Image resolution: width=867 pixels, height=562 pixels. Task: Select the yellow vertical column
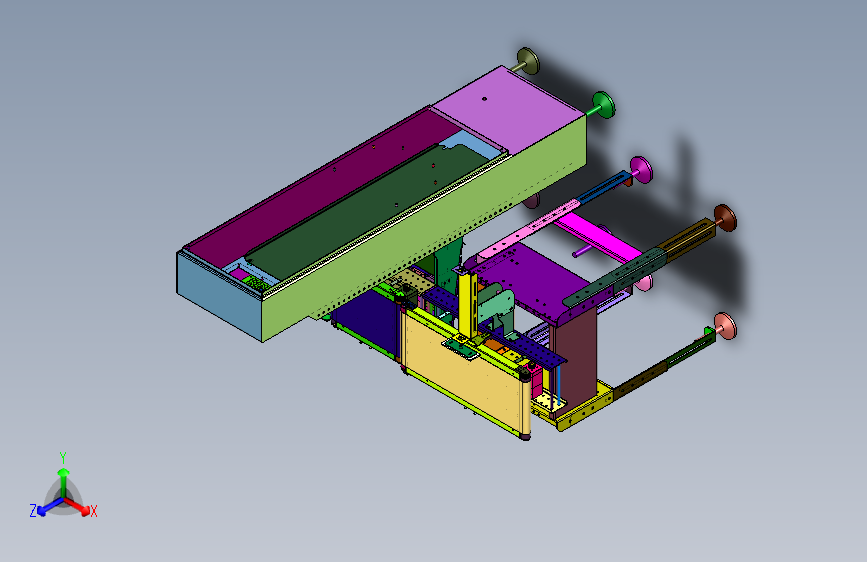click(x=468, y=304)
